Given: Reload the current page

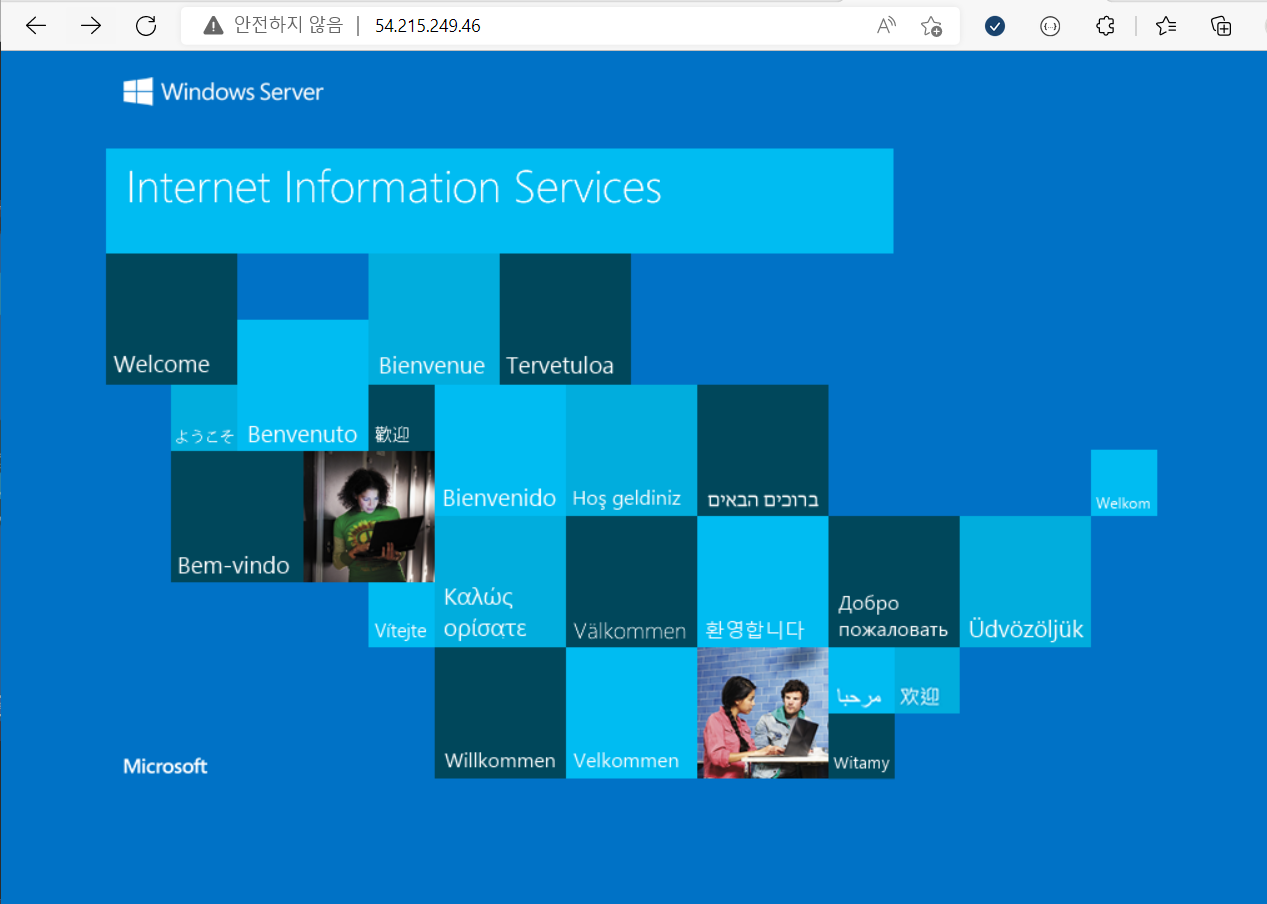Looking at the screenshot, I should [146, 26].
